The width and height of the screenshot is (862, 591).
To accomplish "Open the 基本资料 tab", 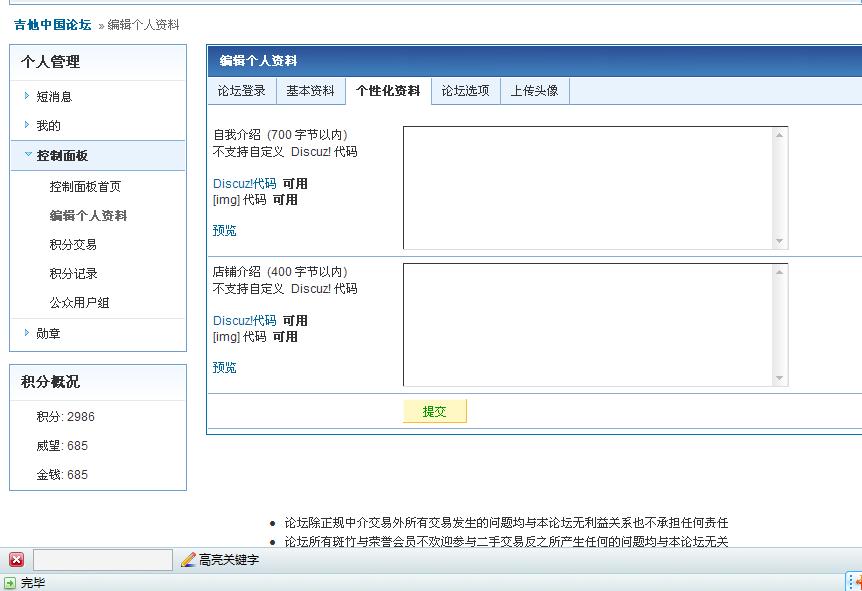I will tap(310, 91).
